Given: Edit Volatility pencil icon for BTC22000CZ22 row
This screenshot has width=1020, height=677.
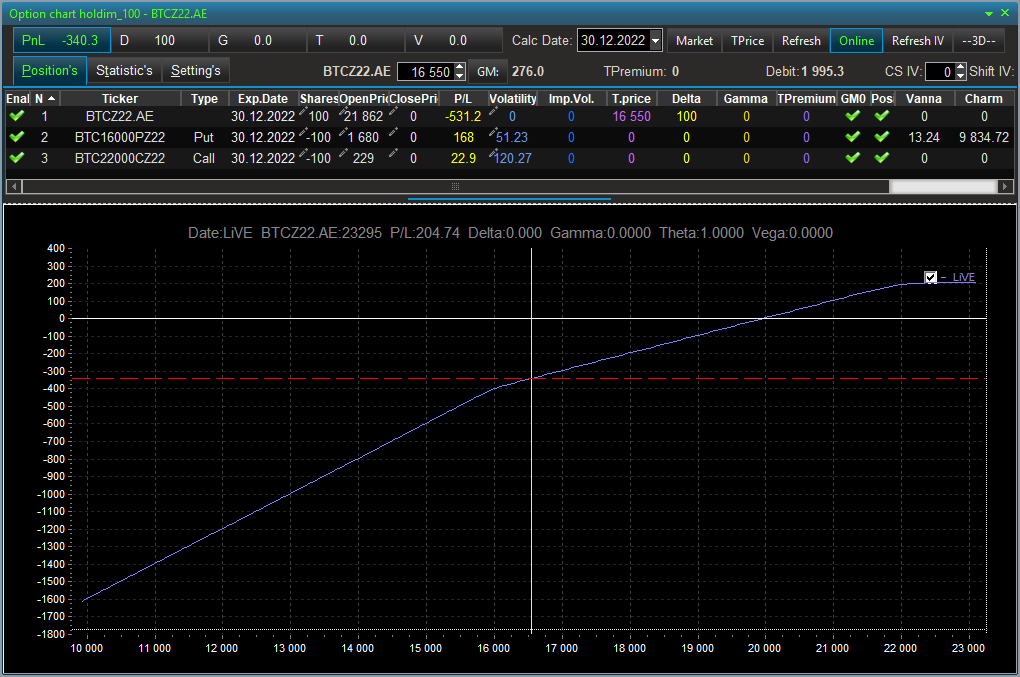Looking at the screenshot, I should pyautogui.click(x=493, y=153).
